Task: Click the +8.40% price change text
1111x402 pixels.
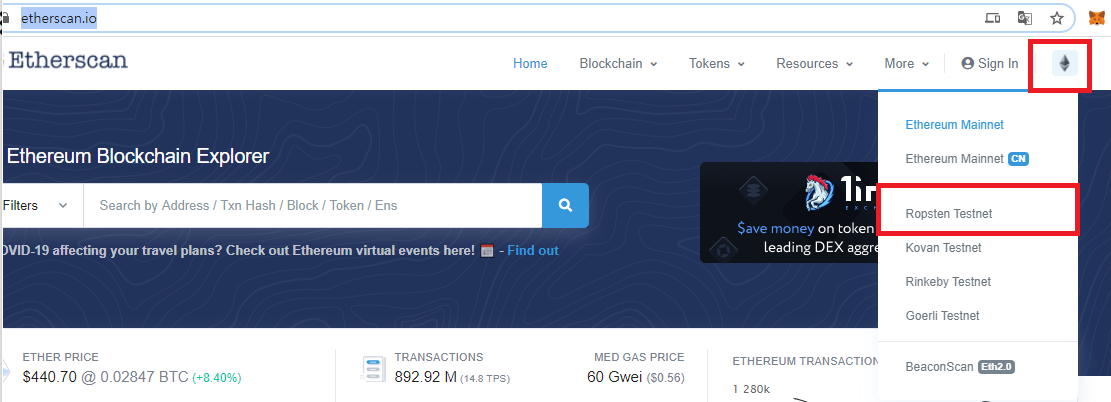Action: click(217, 378)
